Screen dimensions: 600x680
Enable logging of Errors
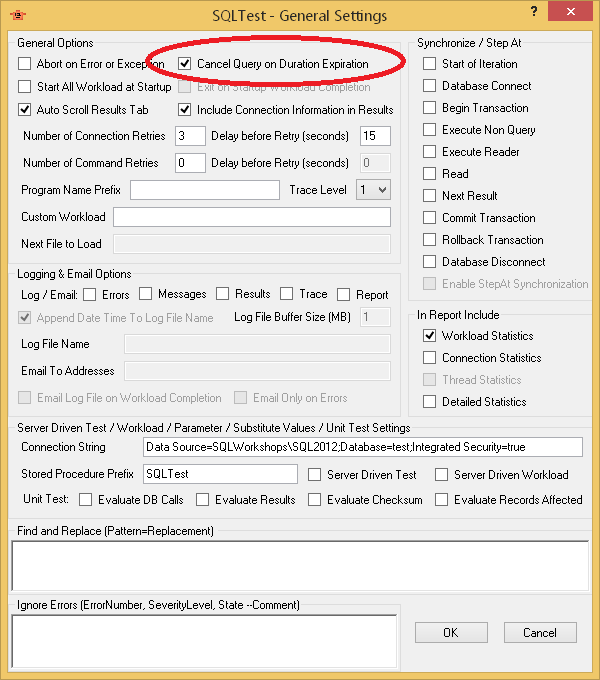[90, 295]
